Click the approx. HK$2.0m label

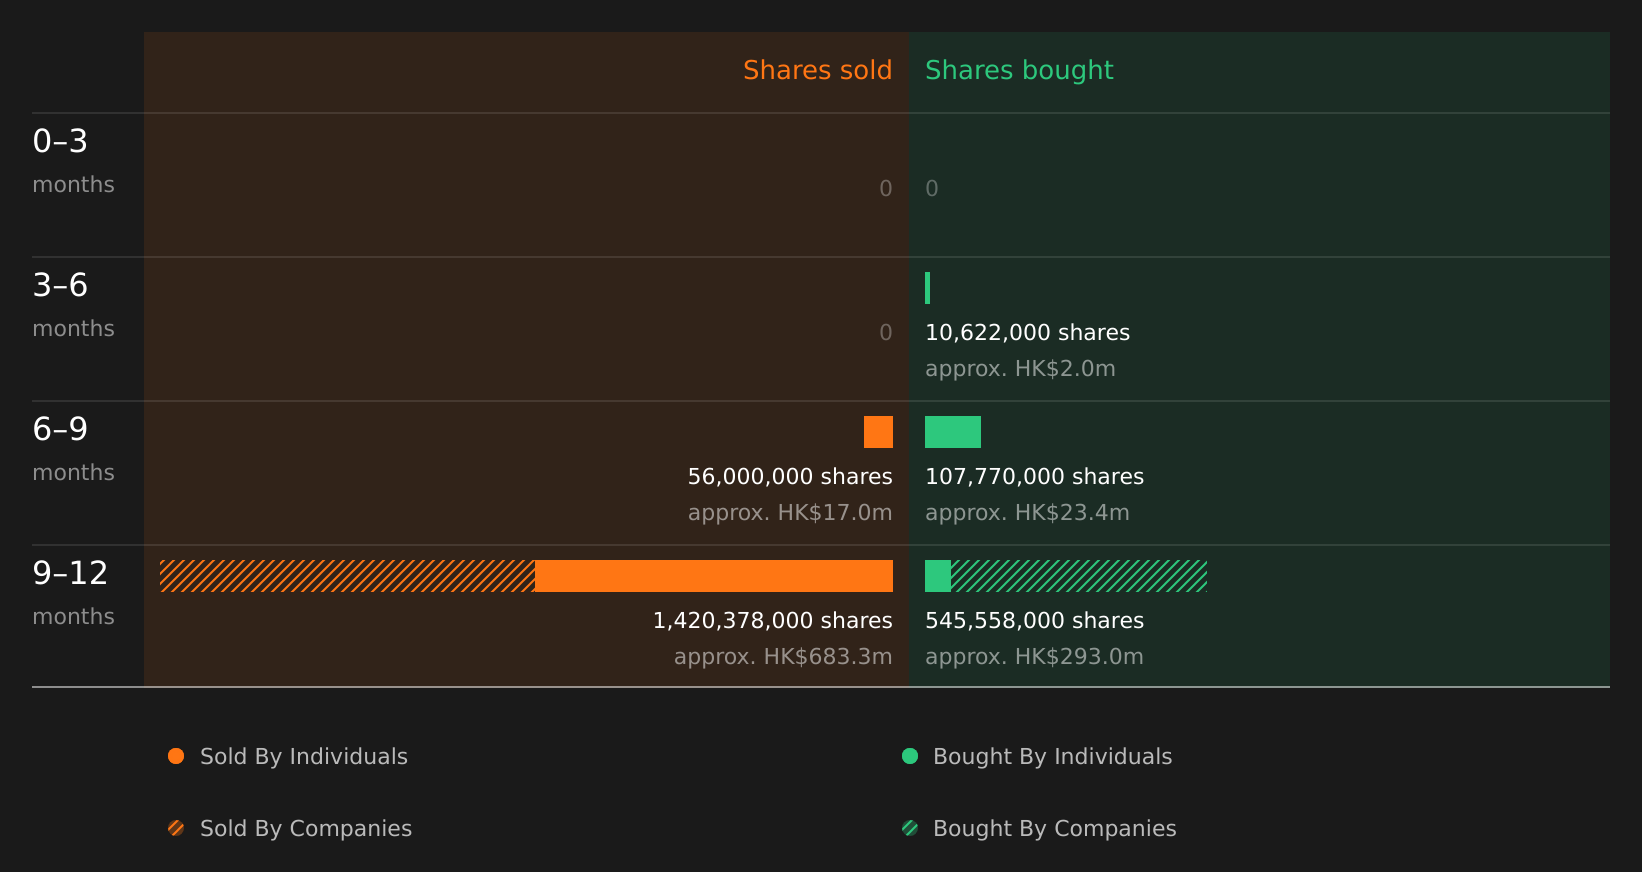tap(1020, 369)
